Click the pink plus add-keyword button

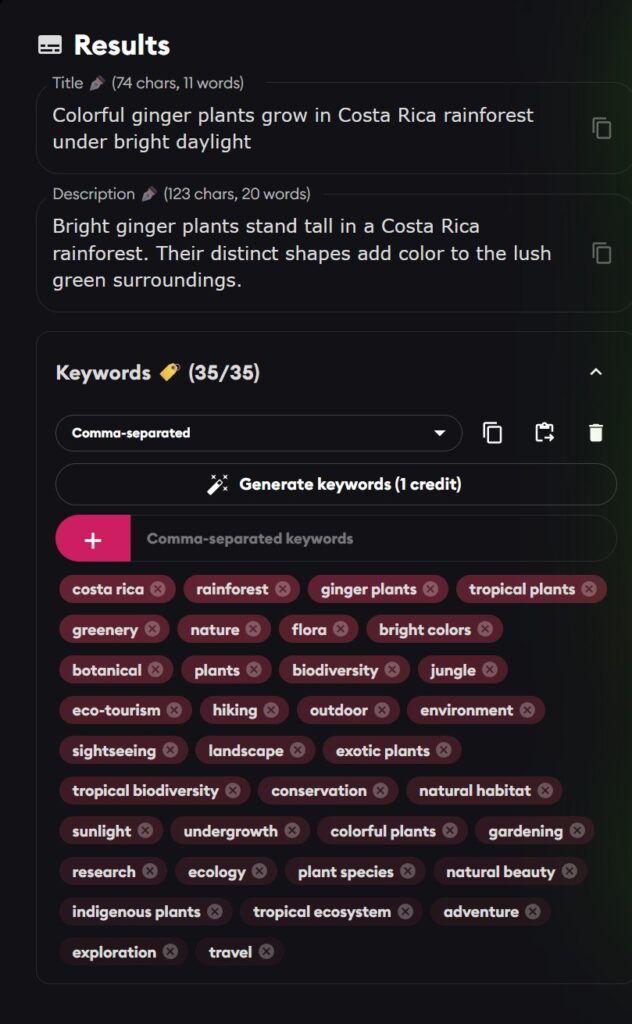[93, 539]
